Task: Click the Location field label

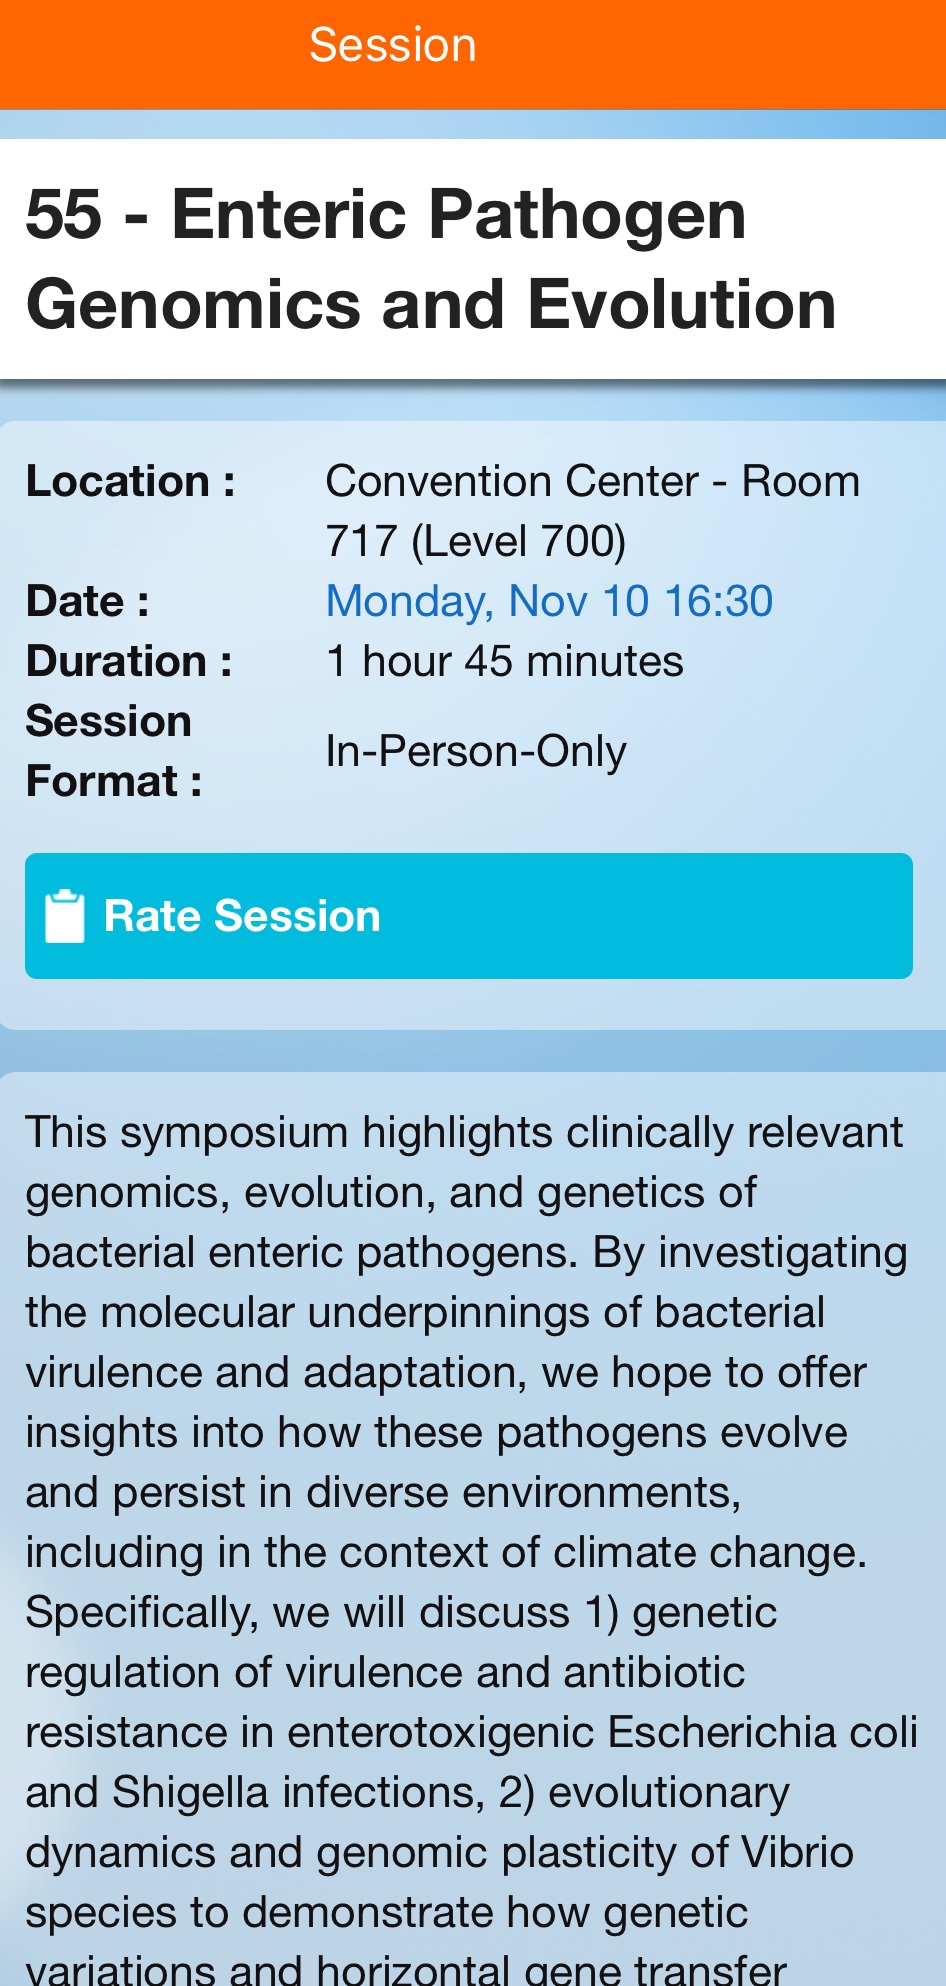Action: (131, 482)
